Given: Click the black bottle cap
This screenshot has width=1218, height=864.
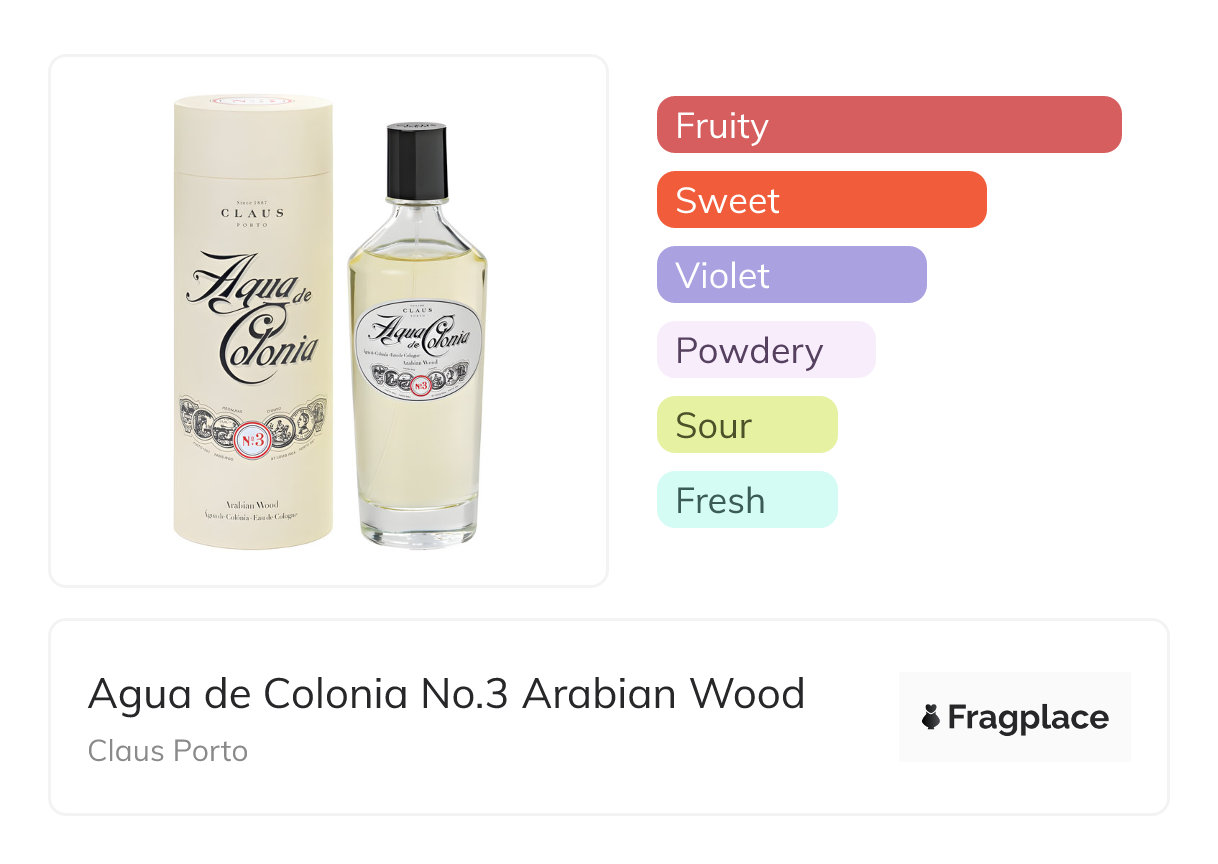Looking at the screenshot, I should [417, 161].
